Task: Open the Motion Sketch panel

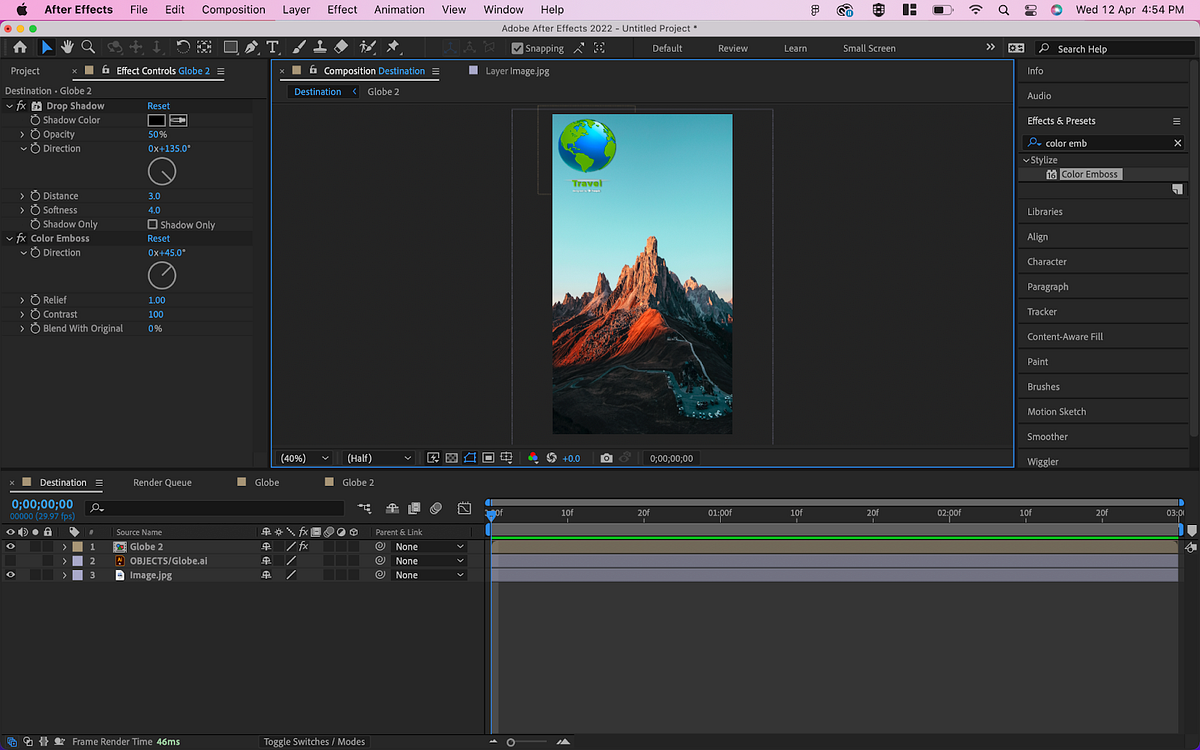Action: (1056, 411)
